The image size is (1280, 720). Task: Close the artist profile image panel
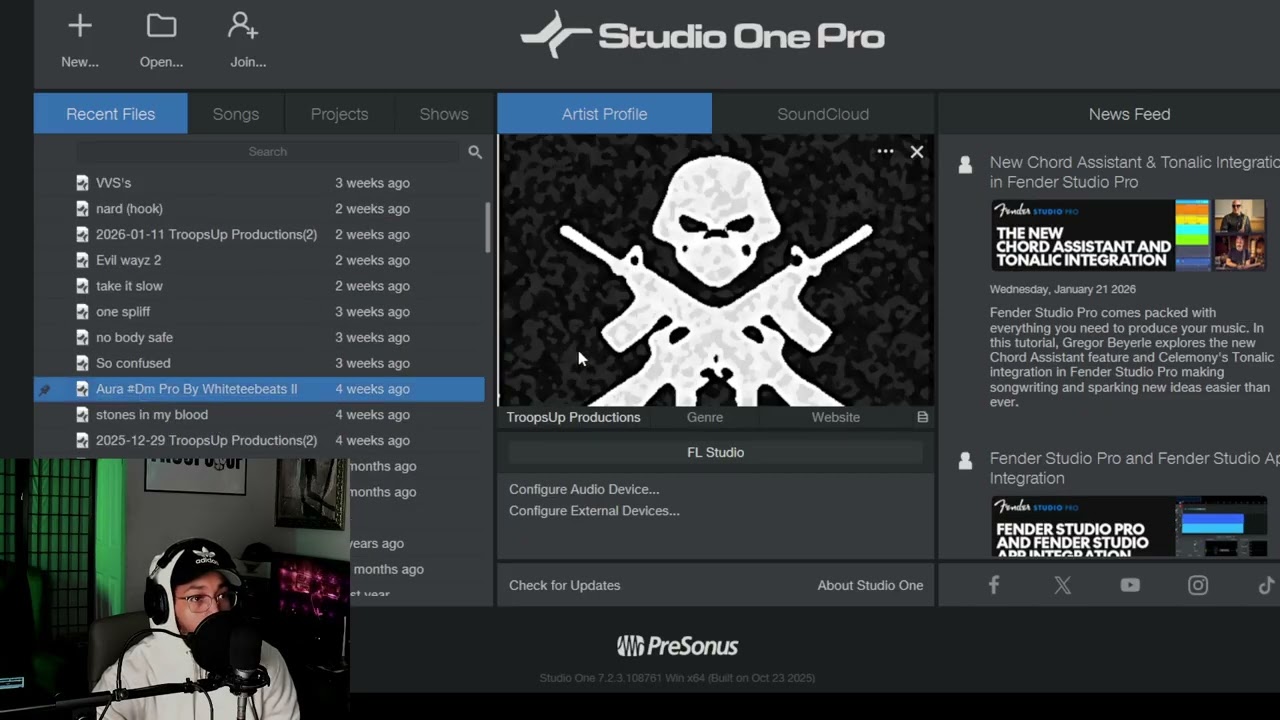tap(917, 152)
